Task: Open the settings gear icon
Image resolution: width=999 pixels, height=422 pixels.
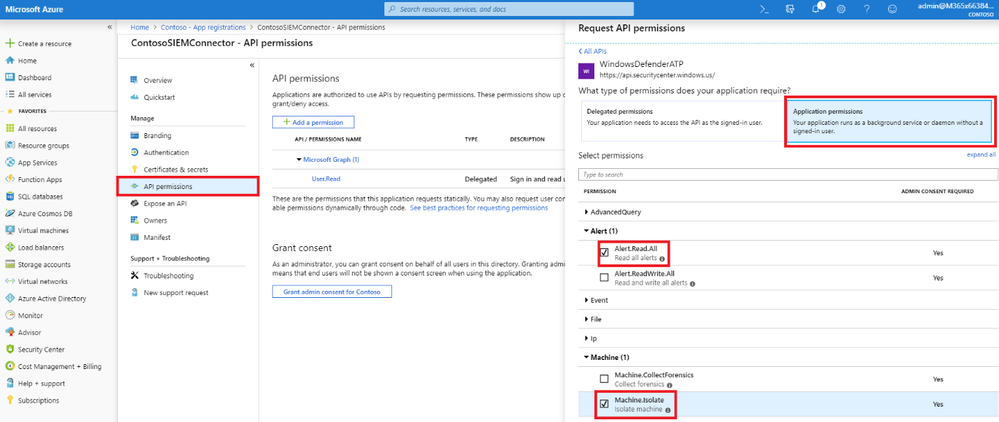Action: 841,9
